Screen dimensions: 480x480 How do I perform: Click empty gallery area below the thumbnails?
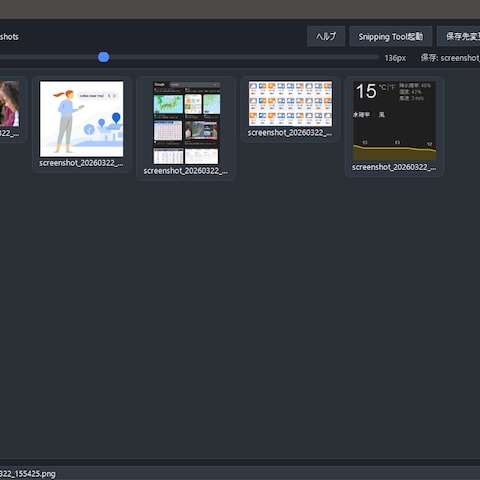pos(240,317)
